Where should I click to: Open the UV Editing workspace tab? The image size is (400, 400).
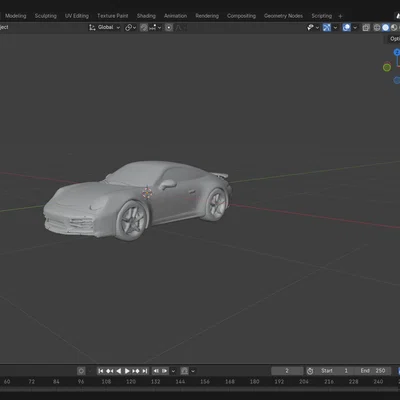(x=77, y=16)
